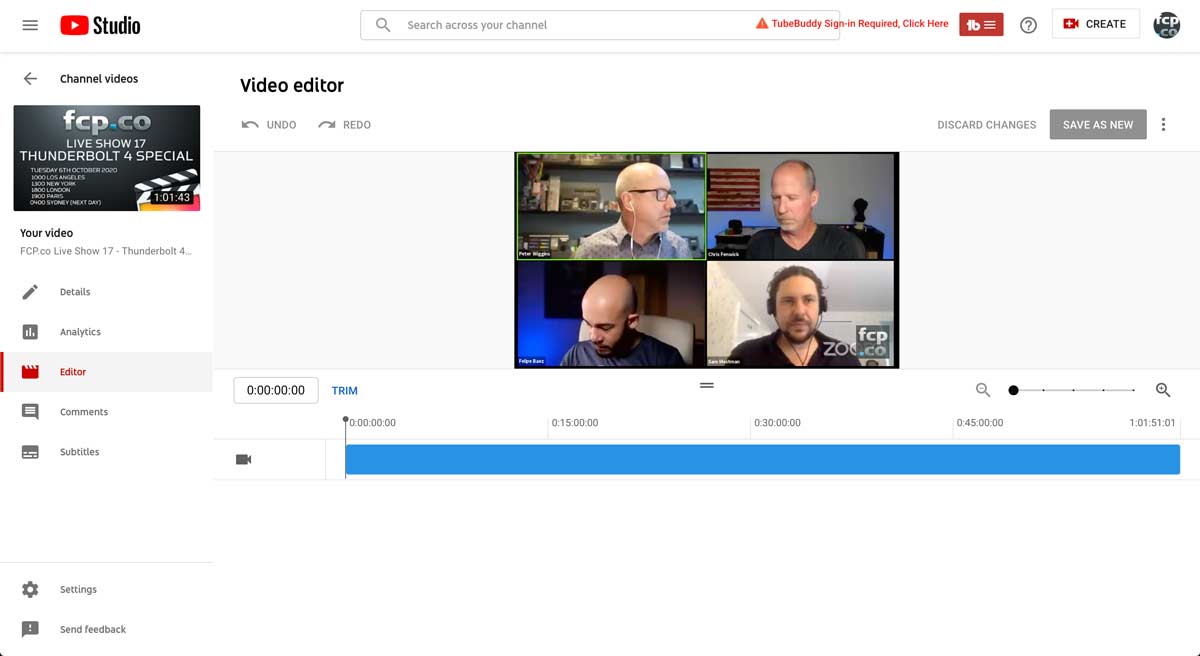The height and width of the screenshot is (656, 1200).
Task: Click the Settings gear icon
Action: 30,590
